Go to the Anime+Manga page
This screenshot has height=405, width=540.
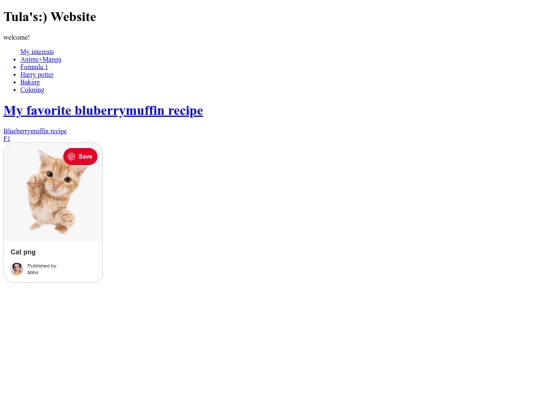click(x=41, y=59)
